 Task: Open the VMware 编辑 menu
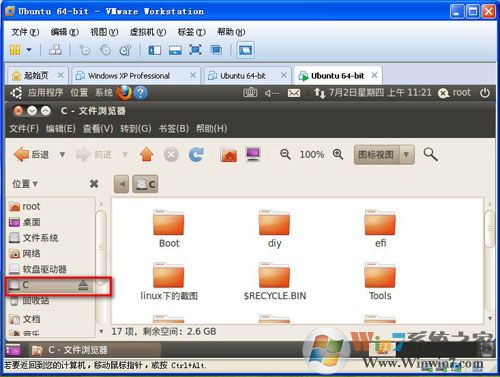(x=65, y=32)
